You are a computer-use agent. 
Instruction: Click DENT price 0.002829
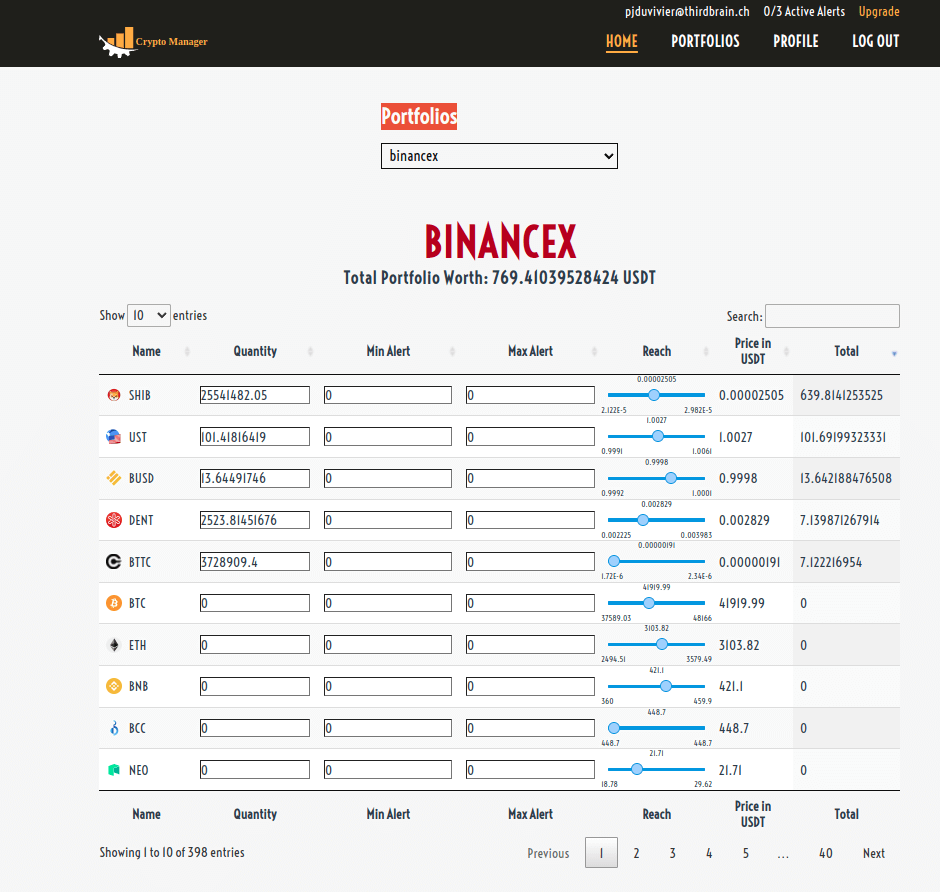click(744, 520)
